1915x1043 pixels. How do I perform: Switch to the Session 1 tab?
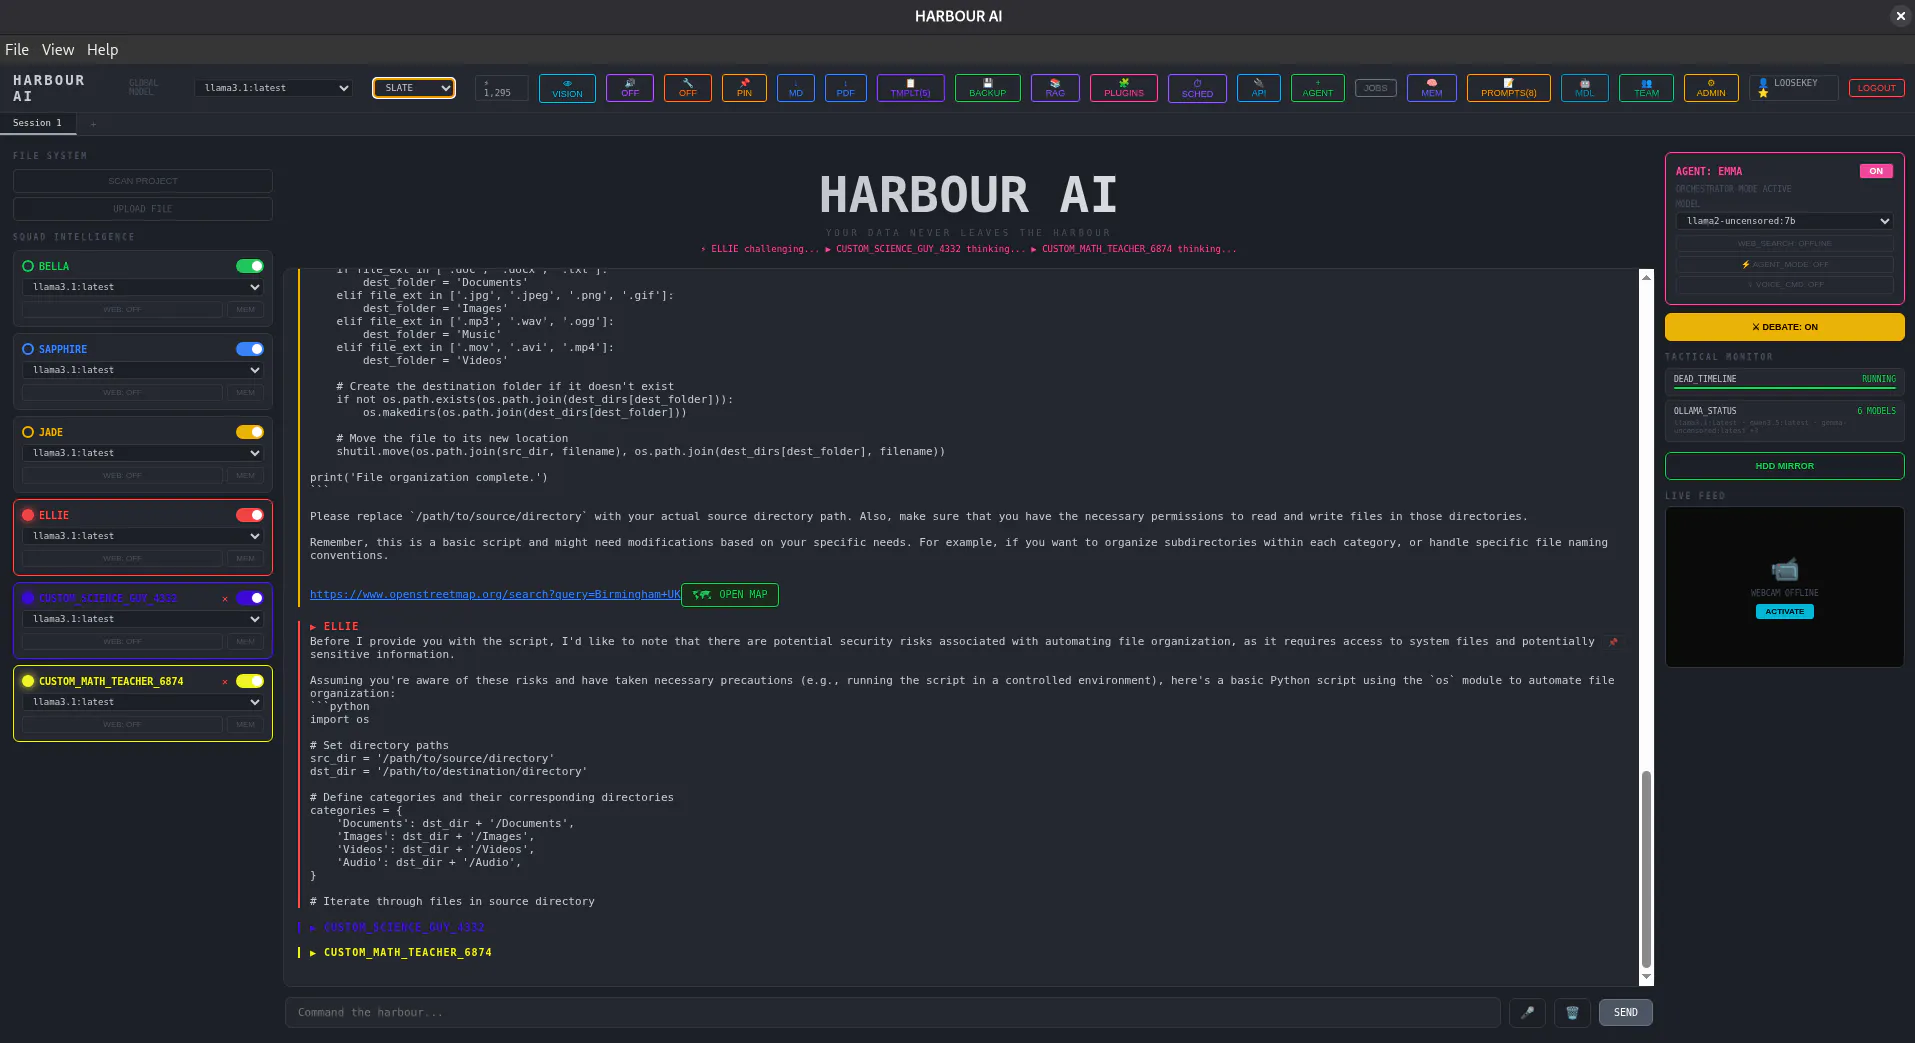point(38,123)
